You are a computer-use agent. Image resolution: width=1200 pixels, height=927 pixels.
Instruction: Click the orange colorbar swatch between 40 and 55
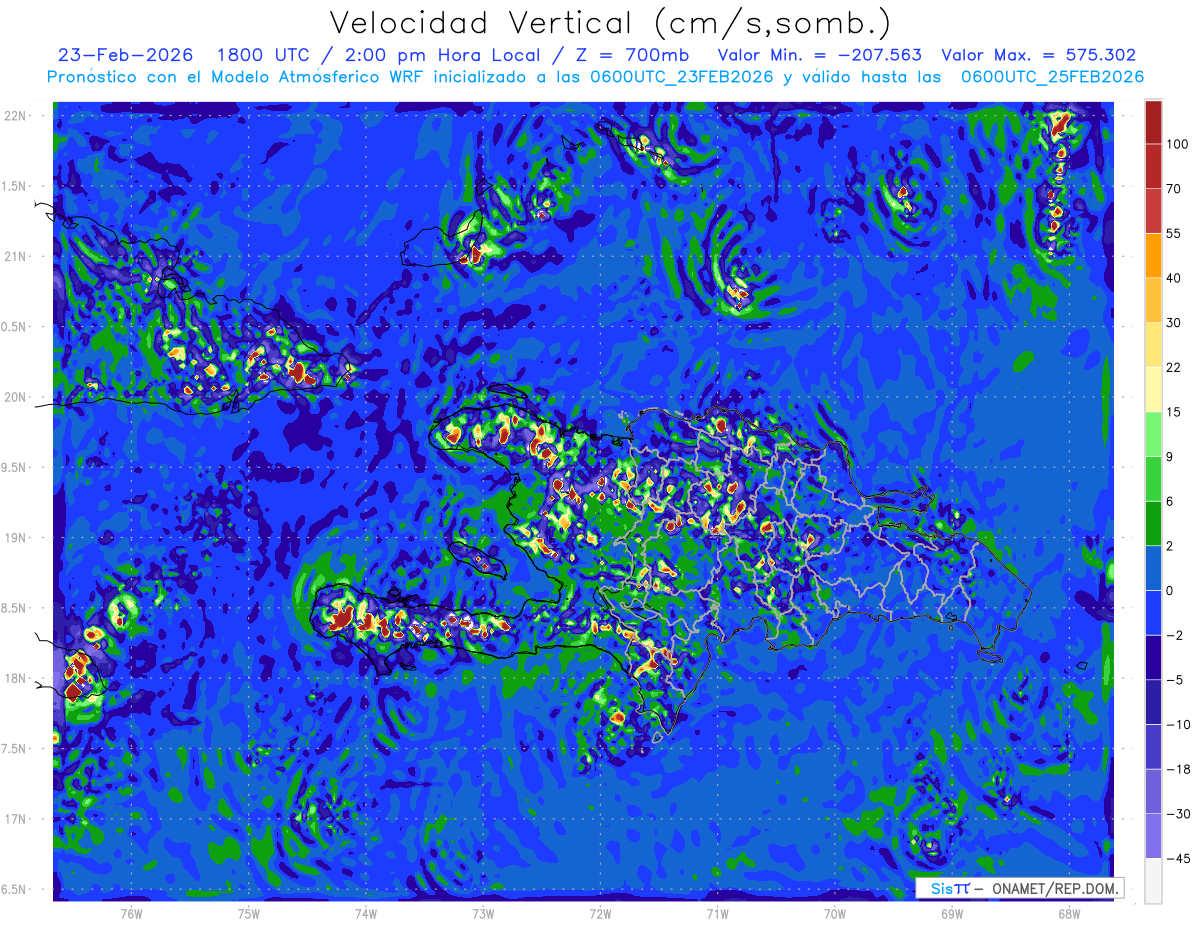click(1153, 255)
